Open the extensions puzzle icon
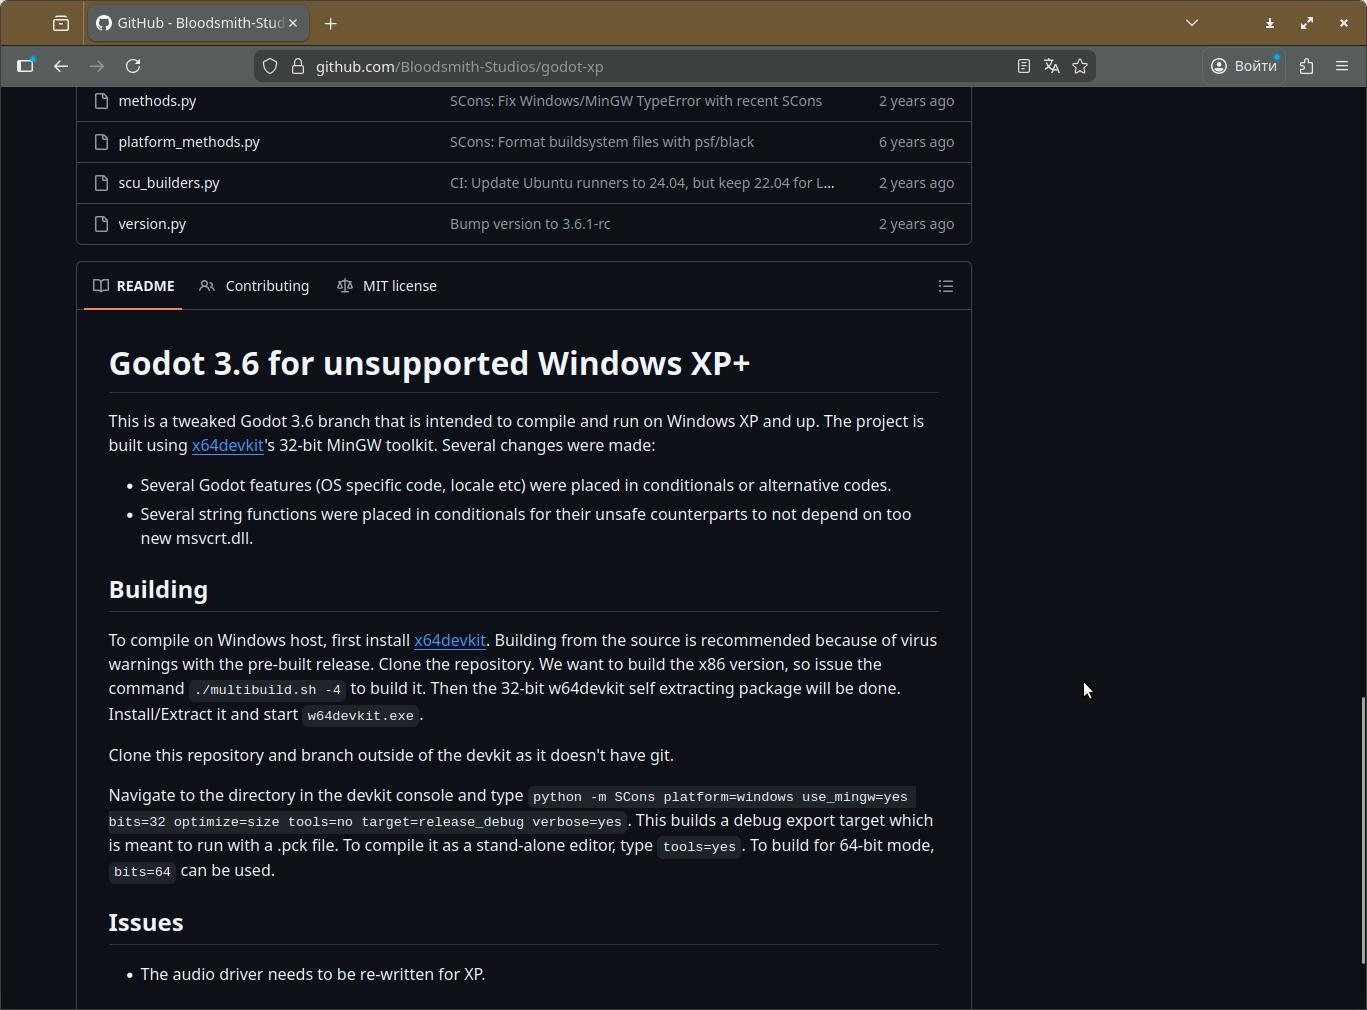The width and height of the screenshot is (1367, 1010). pyautogui.click(x=1306, y=66)
